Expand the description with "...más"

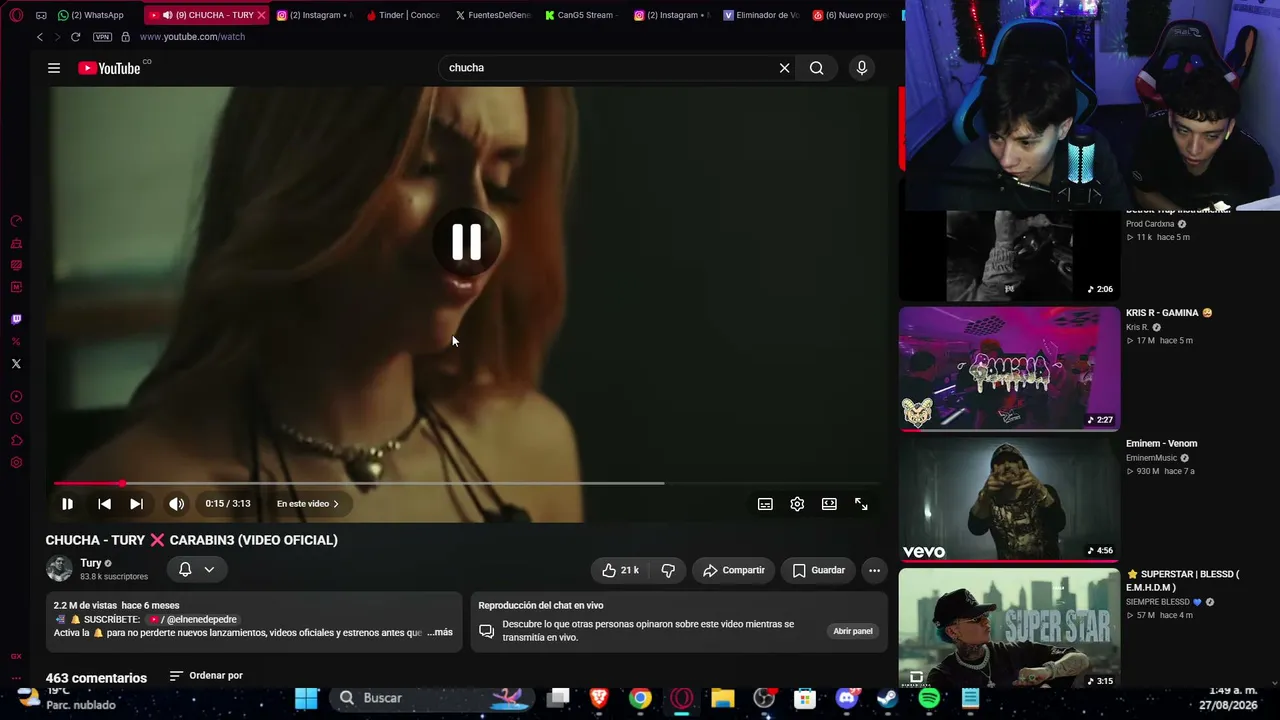[x=439, y=632]
